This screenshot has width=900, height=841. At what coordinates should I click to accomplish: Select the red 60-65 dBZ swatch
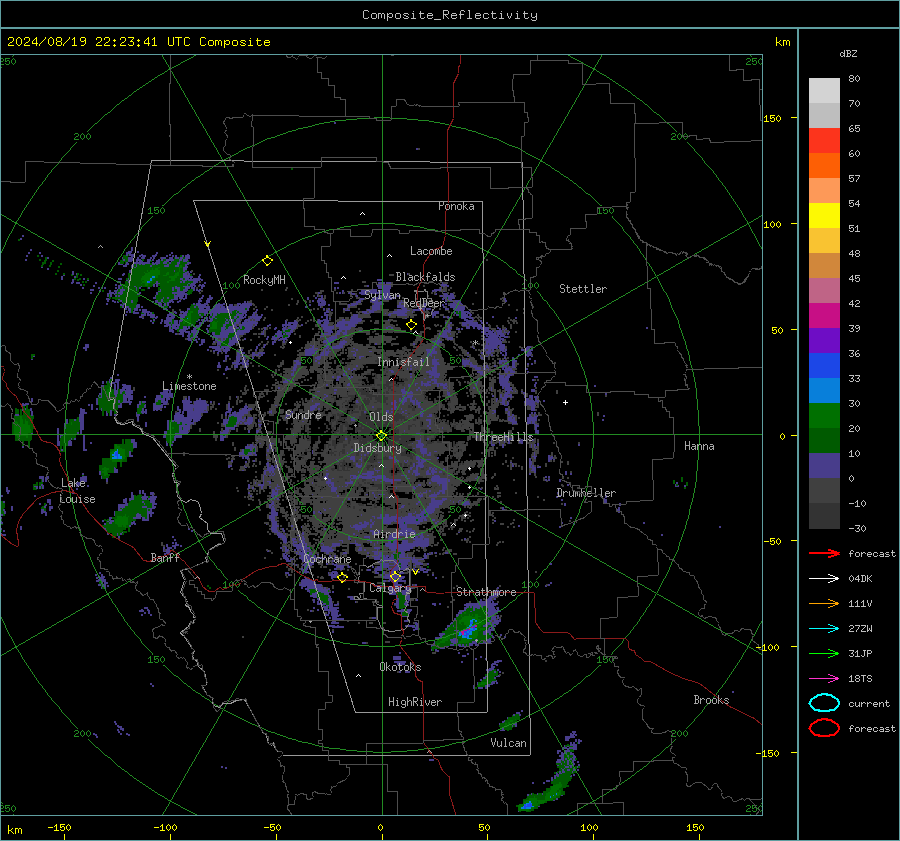tap(824, 141)
